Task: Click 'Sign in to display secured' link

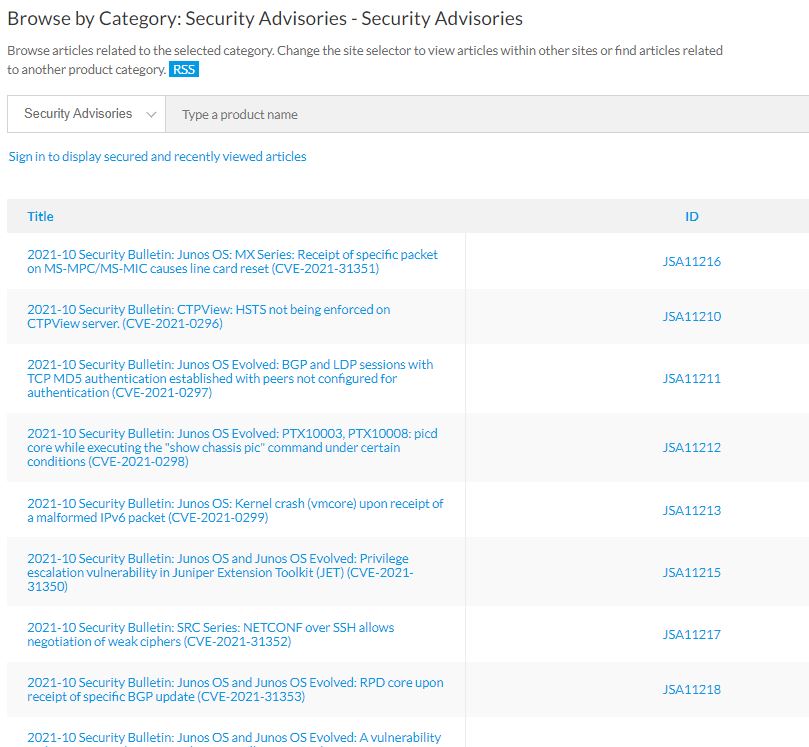Action: coord(157,156)
